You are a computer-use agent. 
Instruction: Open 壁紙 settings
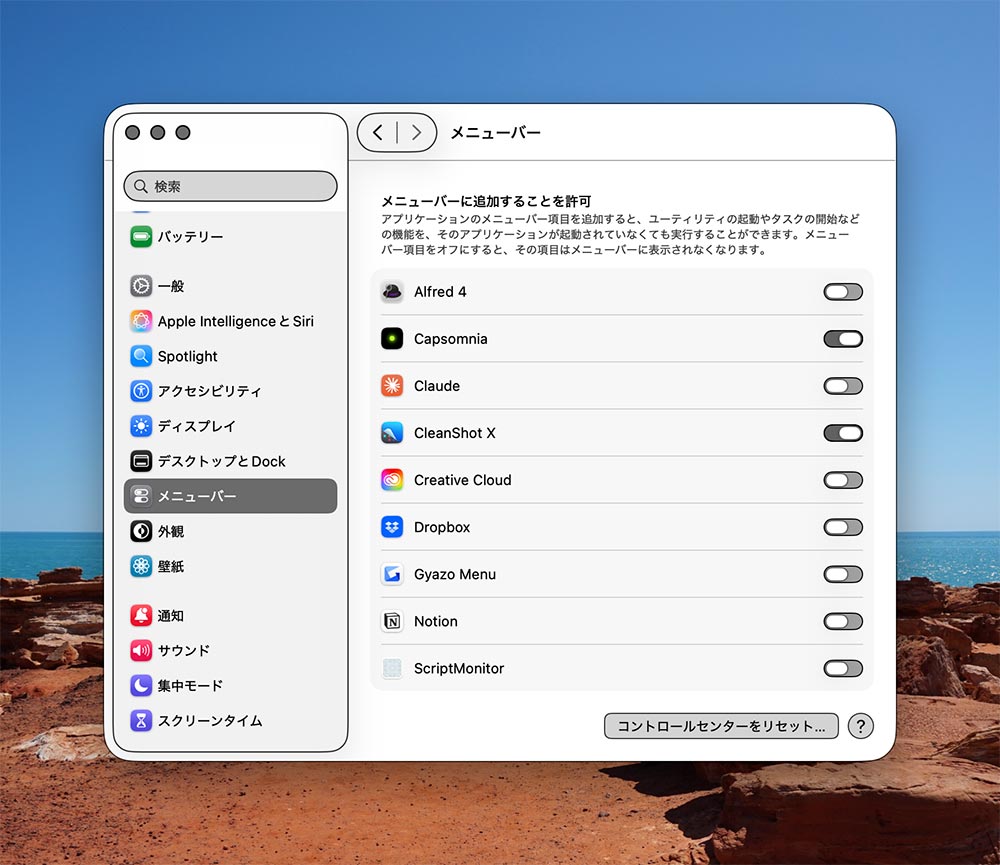[230, 566]
